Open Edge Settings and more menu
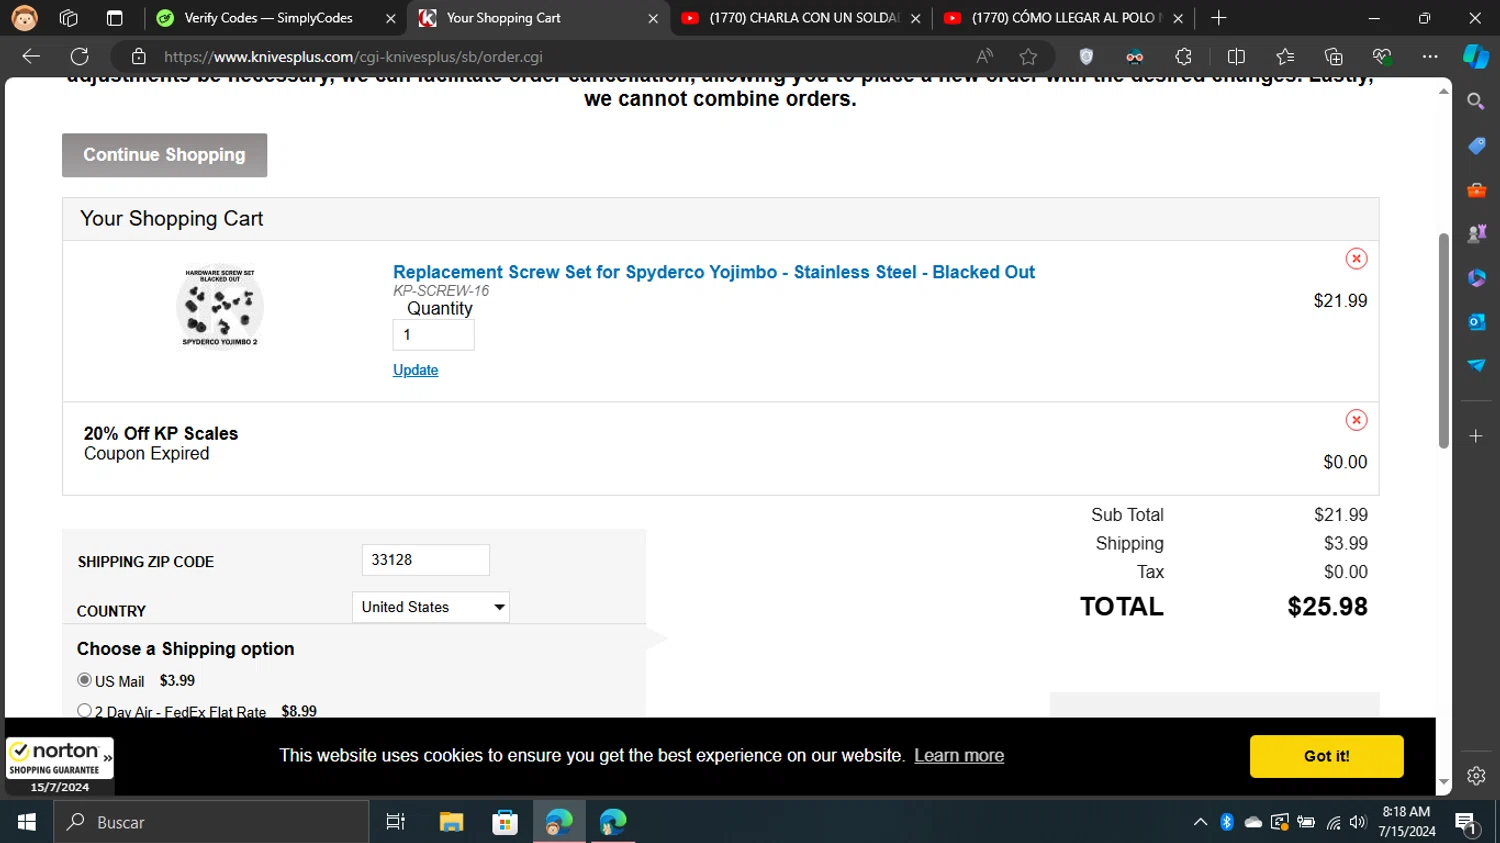 pyautogui.click(x=1430, y=57)
